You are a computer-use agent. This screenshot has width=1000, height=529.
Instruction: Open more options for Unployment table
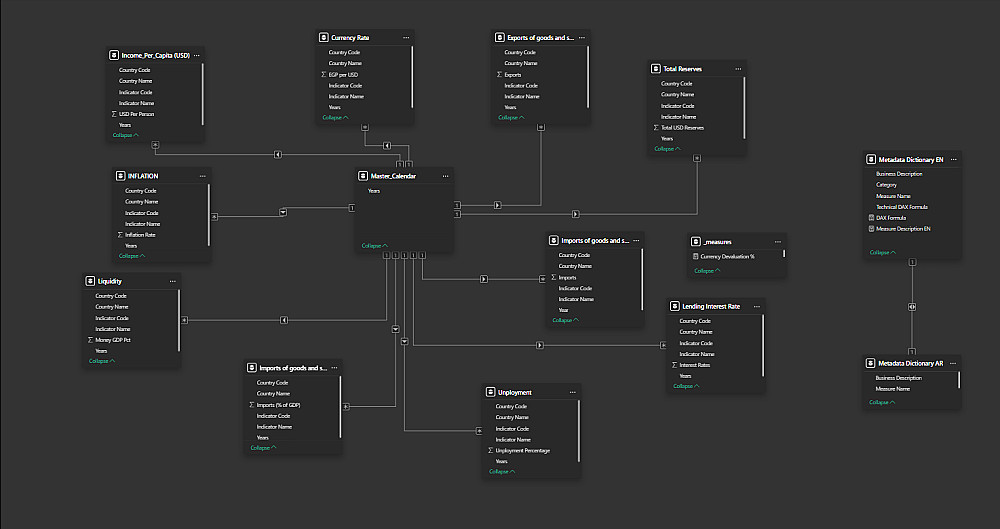click(573, 392)
